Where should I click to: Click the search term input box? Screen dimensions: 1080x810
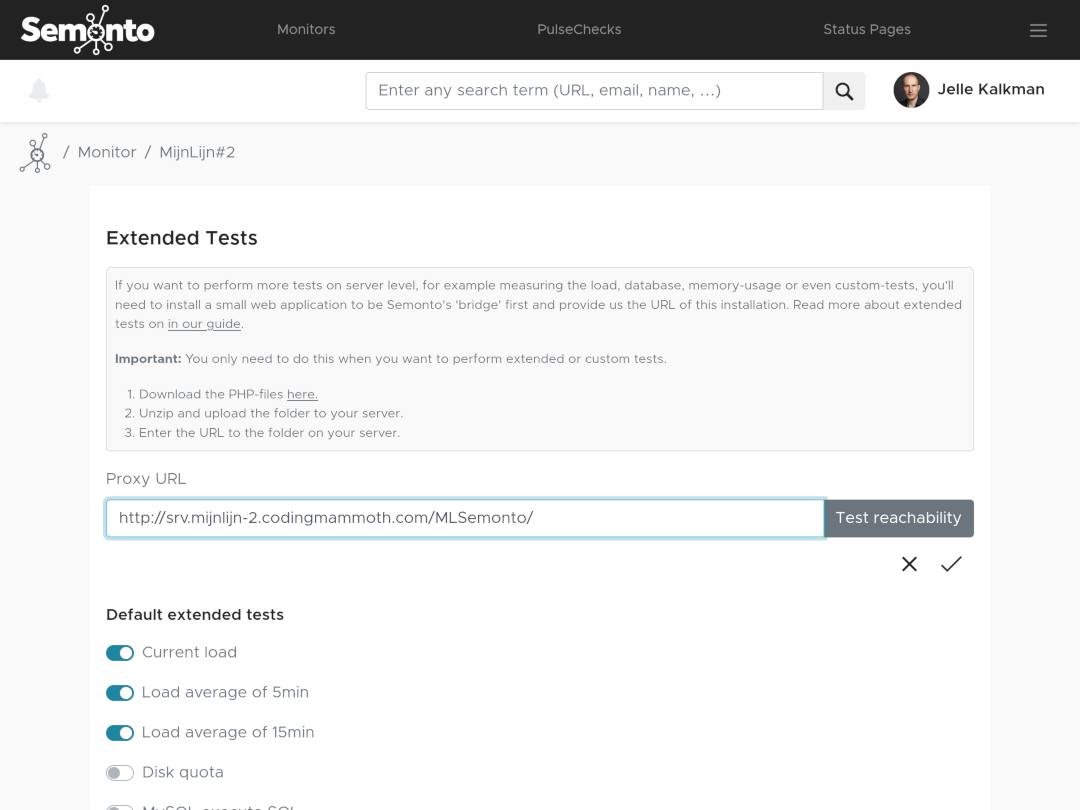pyautogui.click(x=594, y=91)
